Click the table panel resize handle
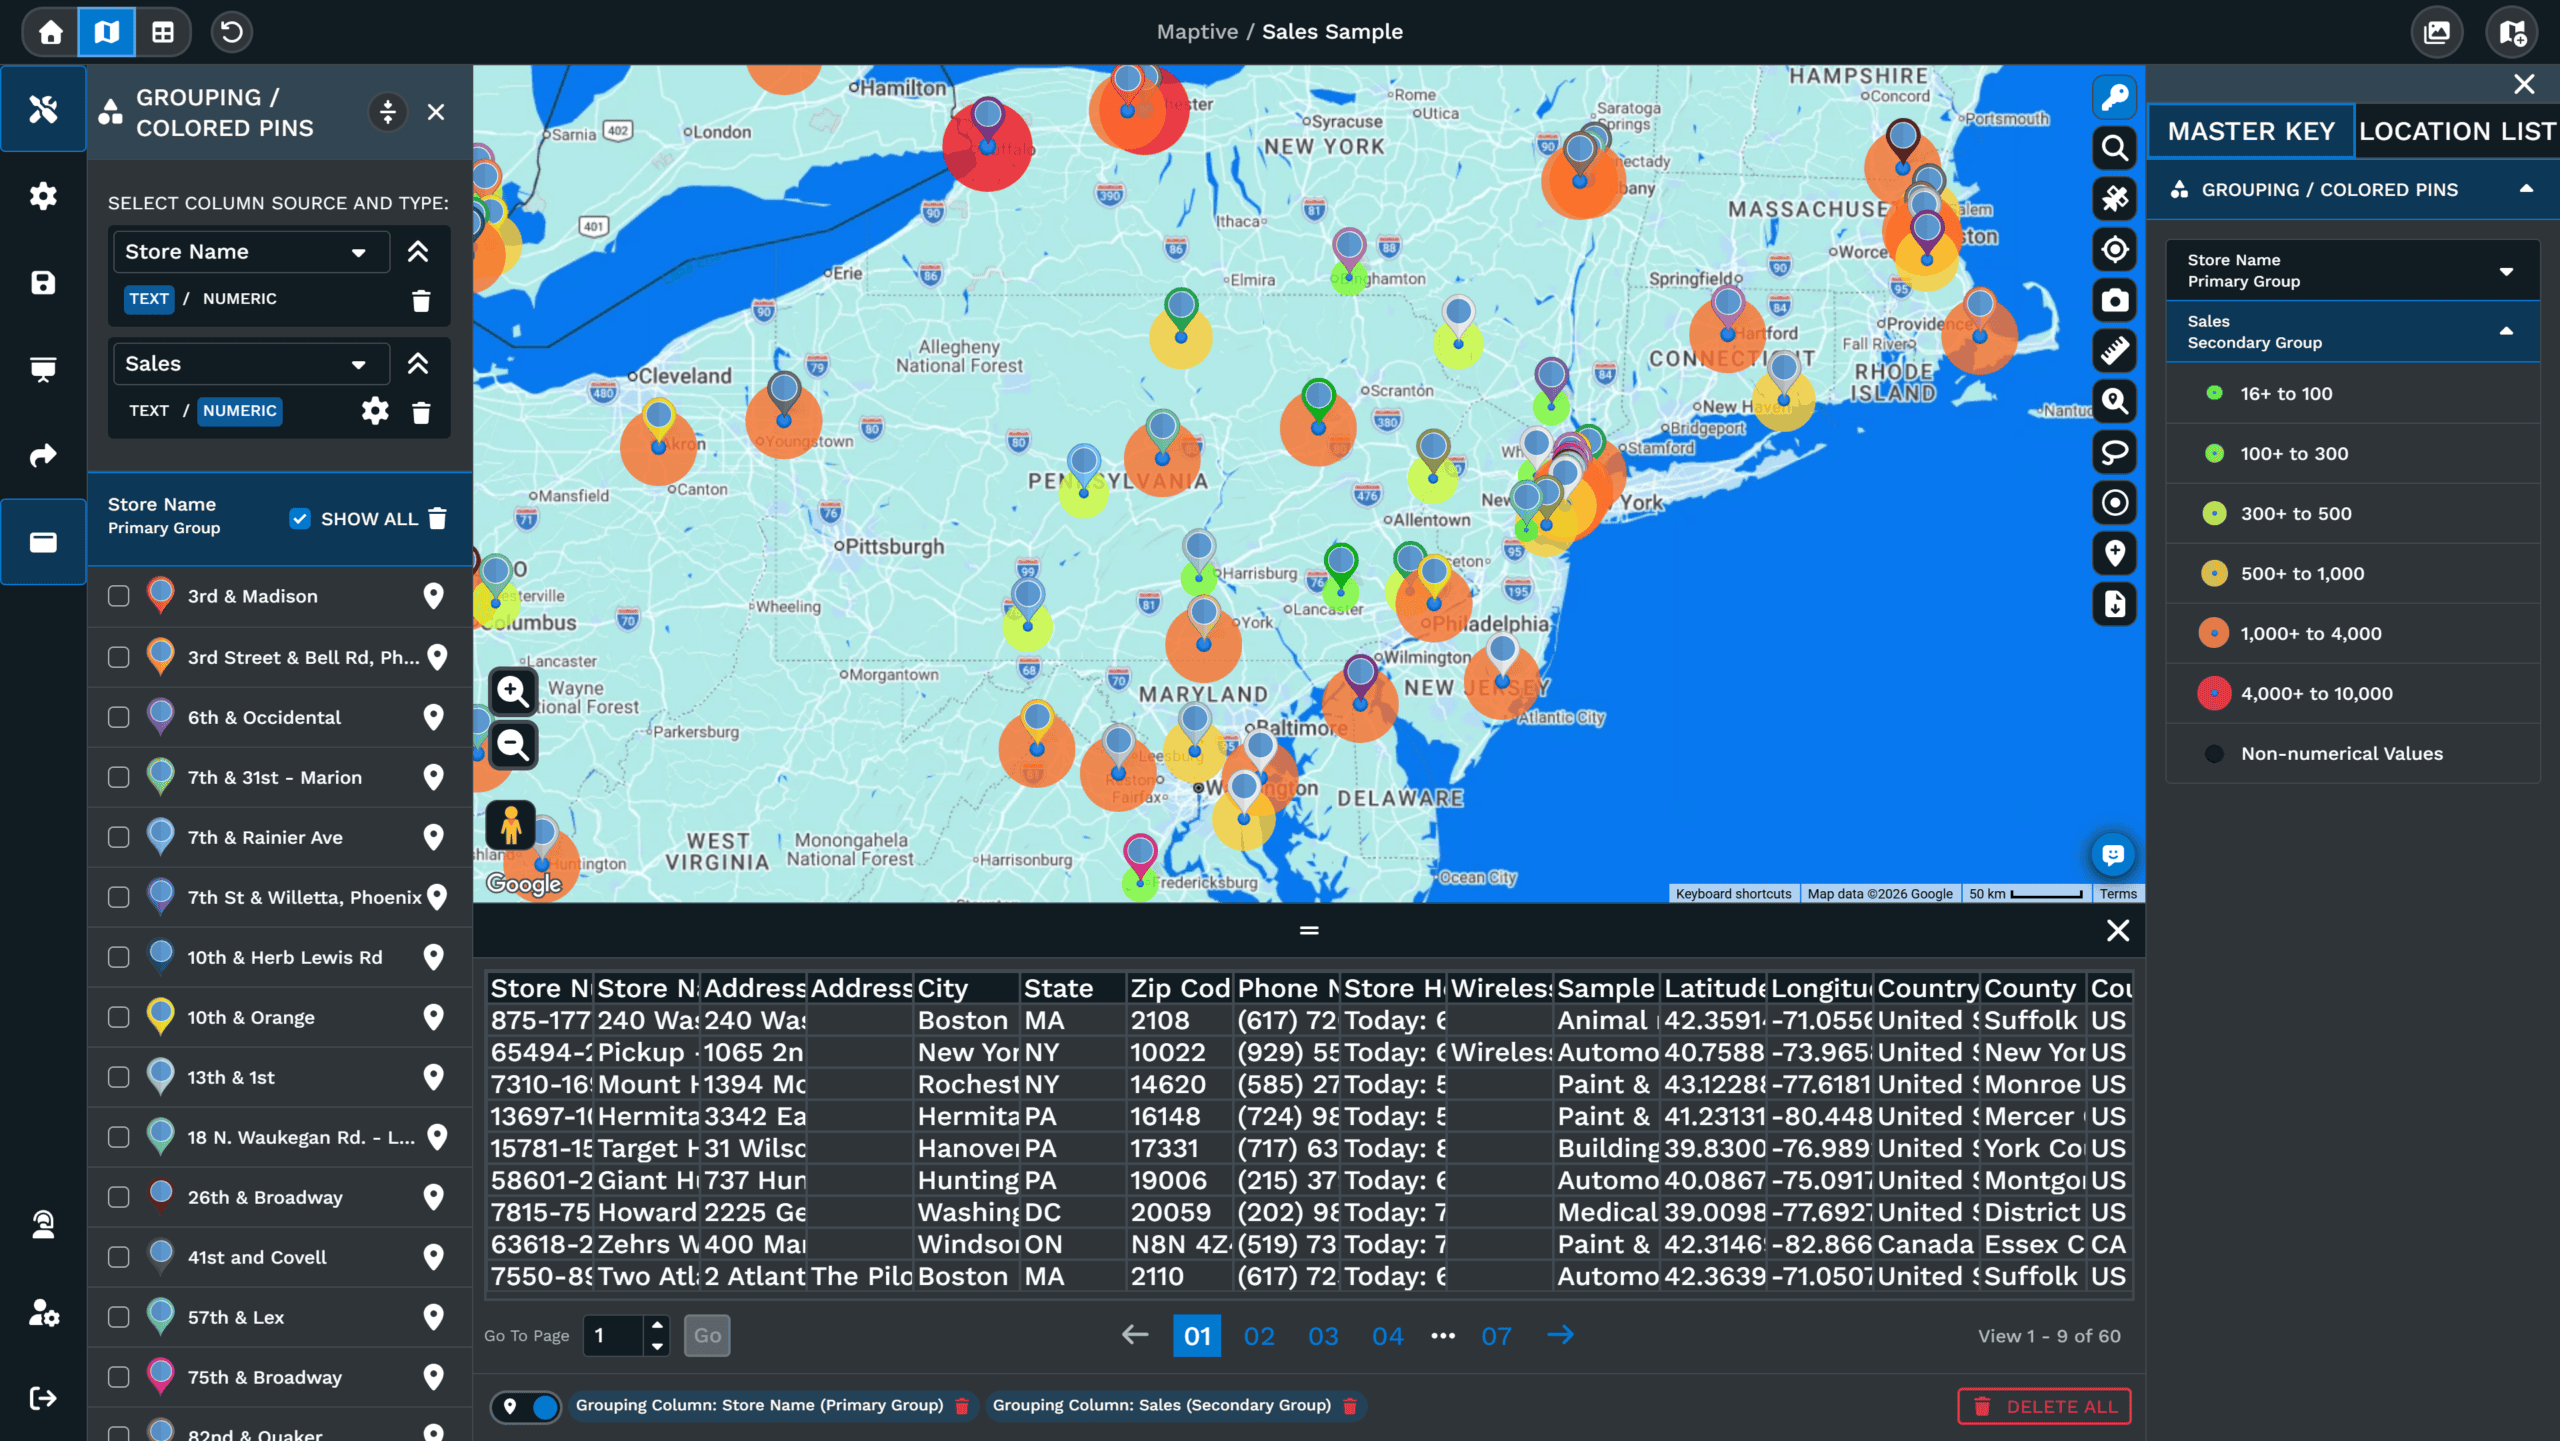 tap(1308, 930)
